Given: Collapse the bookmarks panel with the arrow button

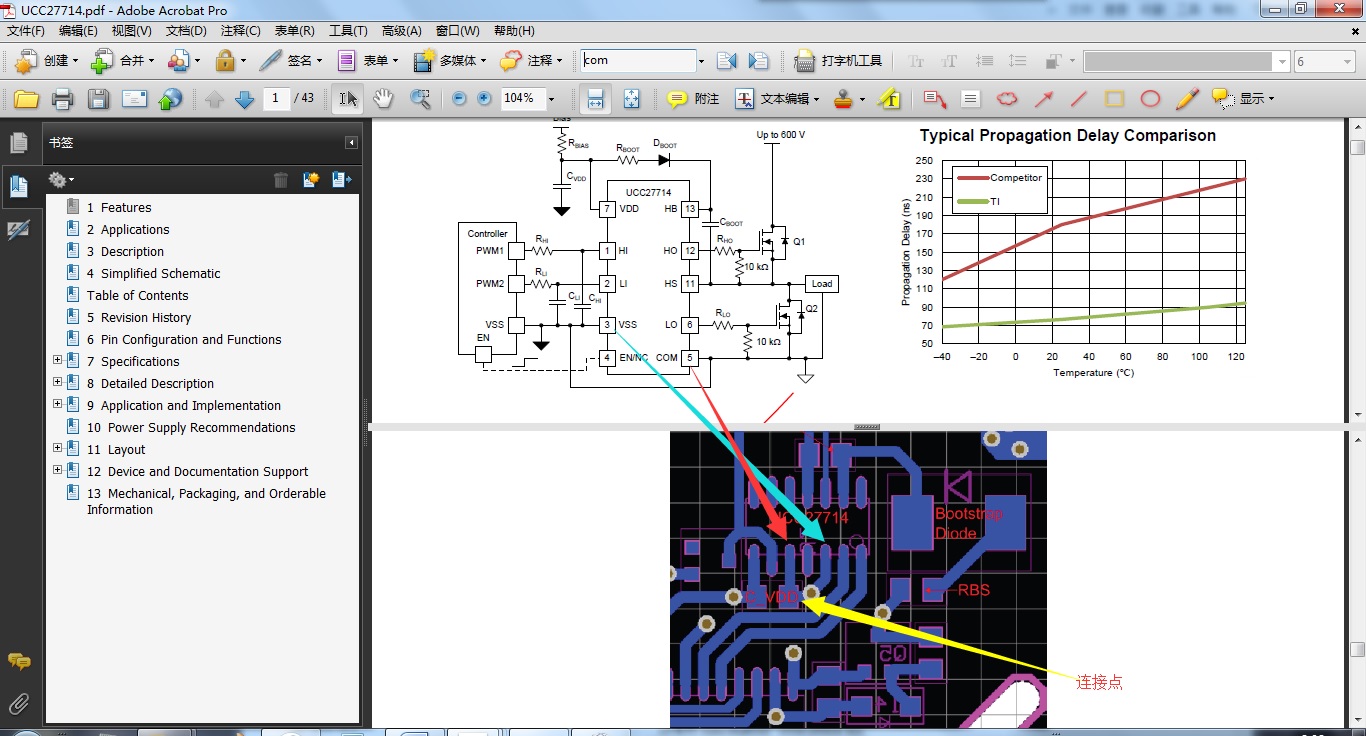Looking at the screenshot, I should [x=351, y=143].
